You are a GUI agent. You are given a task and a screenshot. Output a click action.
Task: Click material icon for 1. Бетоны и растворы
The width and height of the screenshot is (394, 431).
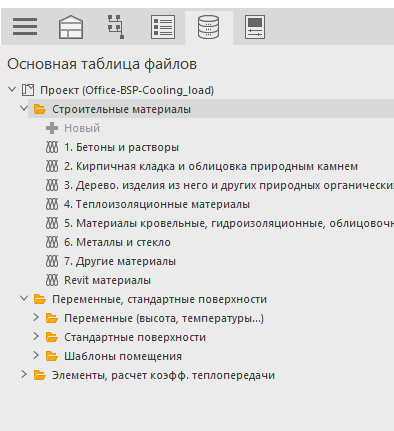52,147
